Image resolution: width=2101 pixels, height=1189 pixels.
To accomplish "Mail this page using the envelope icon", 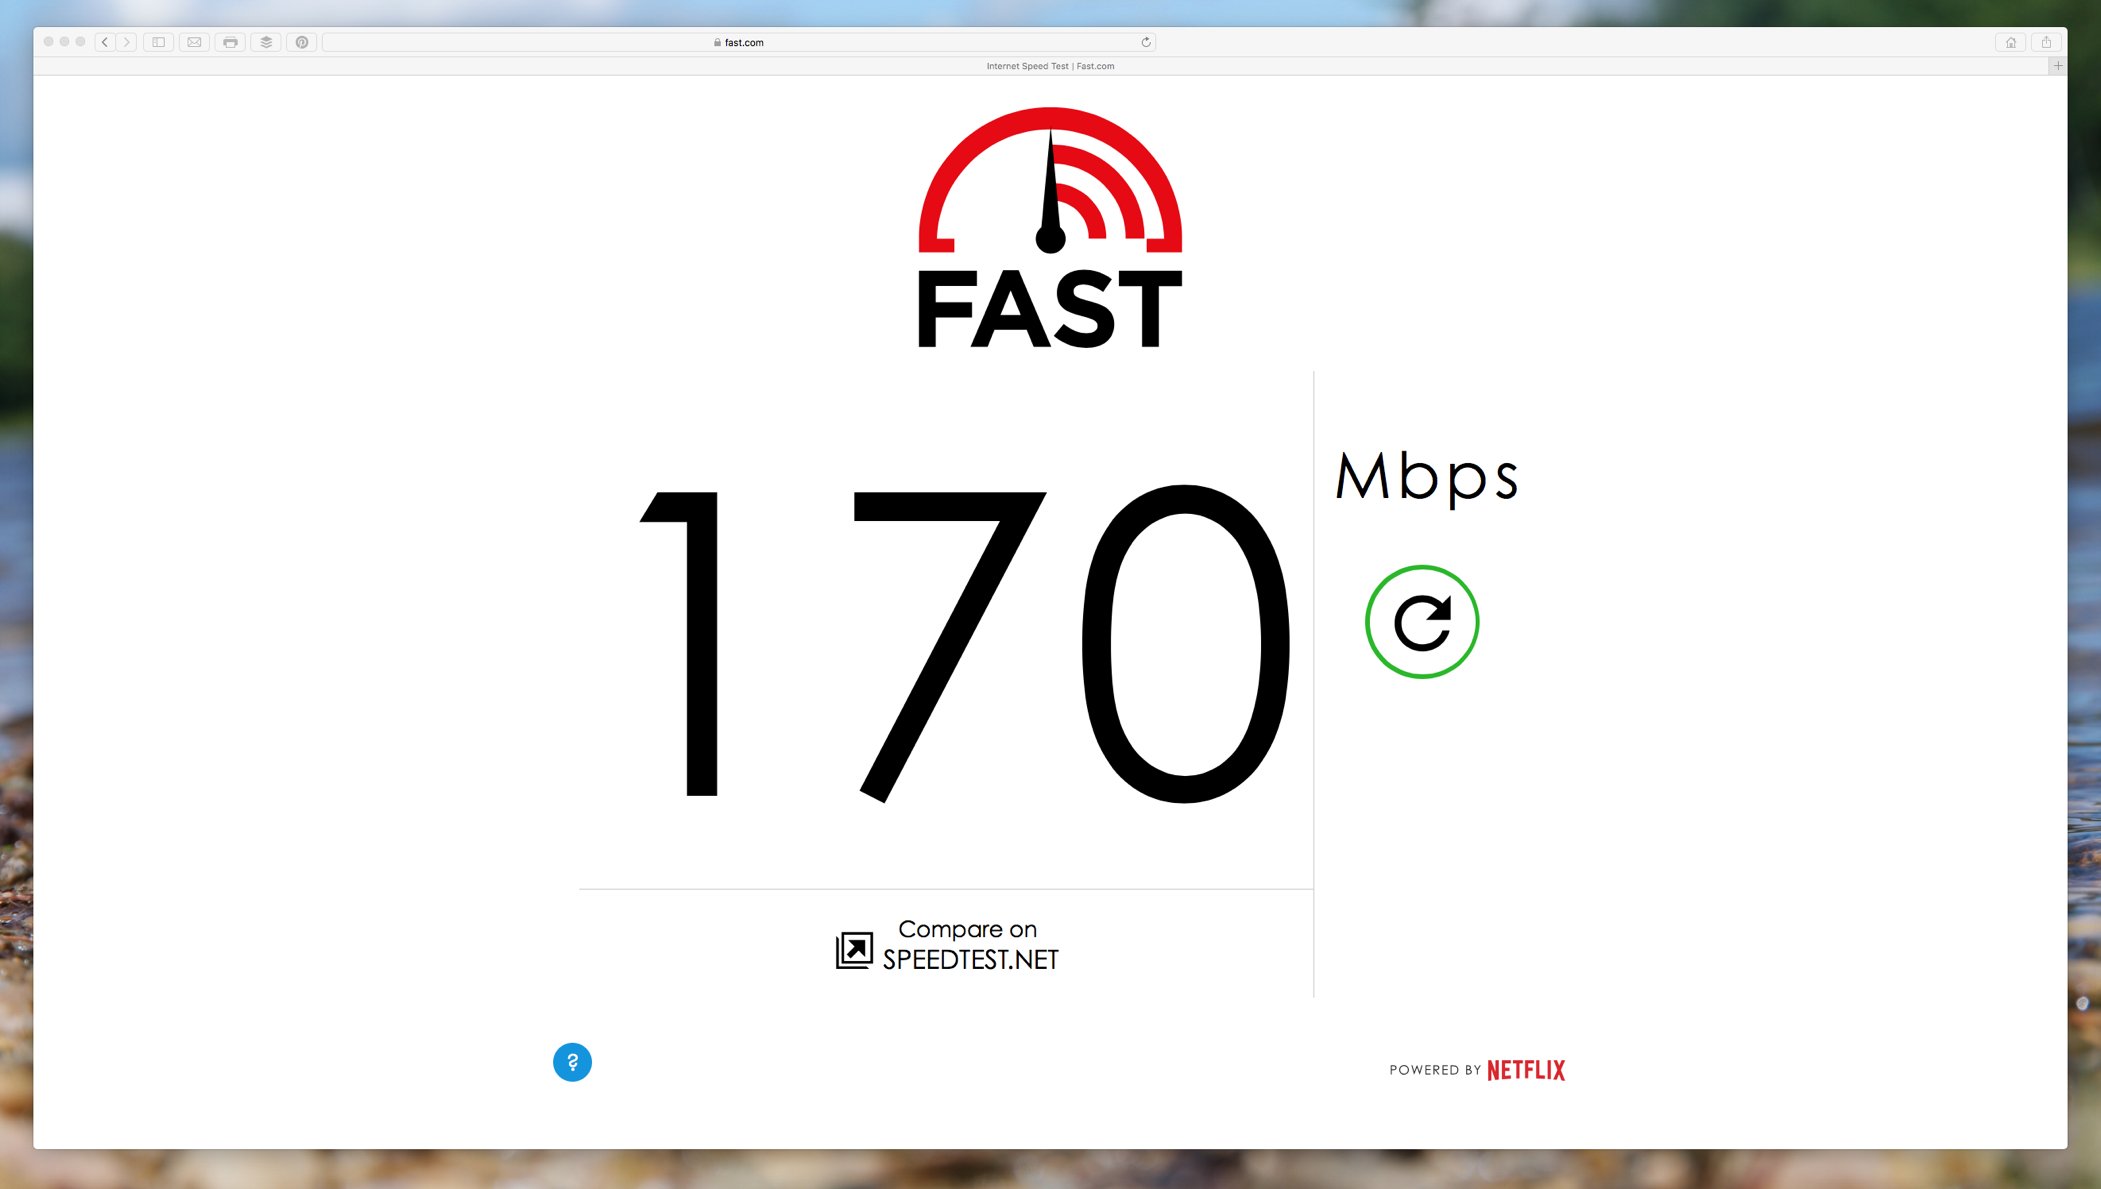I will [194, 42].
